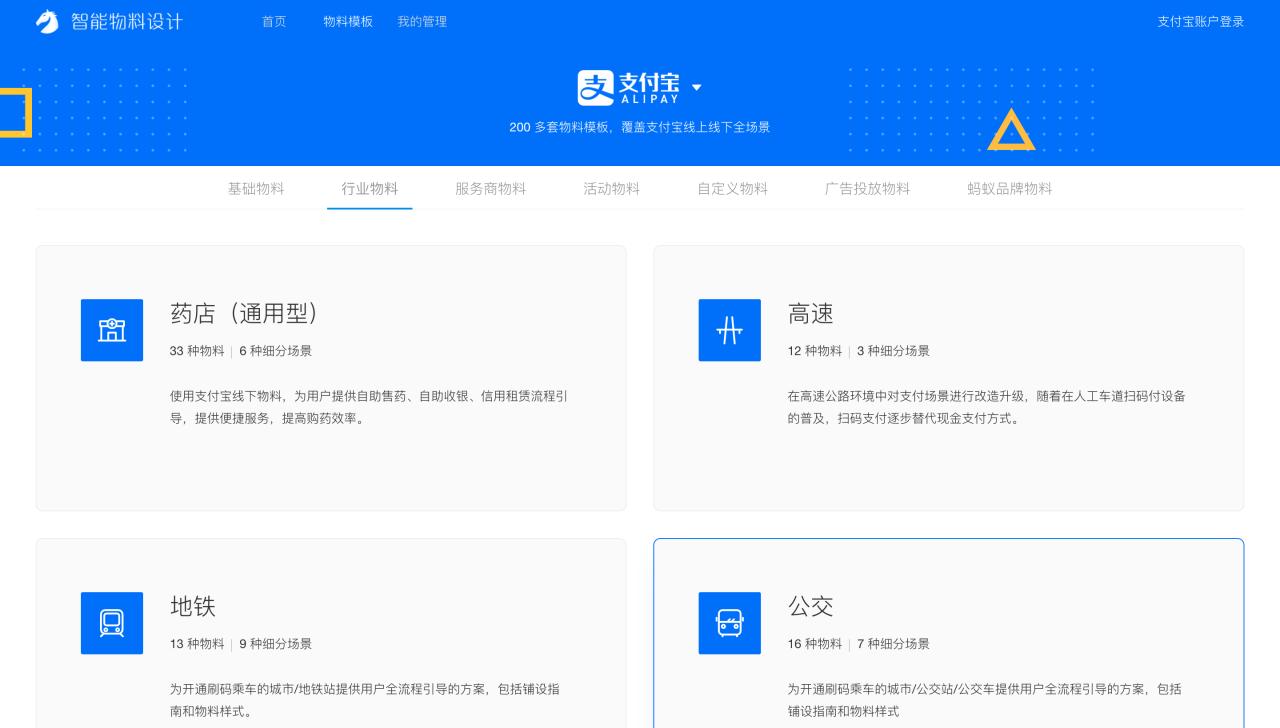The image size is (1280, 728).
Task: Select the 行业物料 tab
Action: tap(370, 188)
